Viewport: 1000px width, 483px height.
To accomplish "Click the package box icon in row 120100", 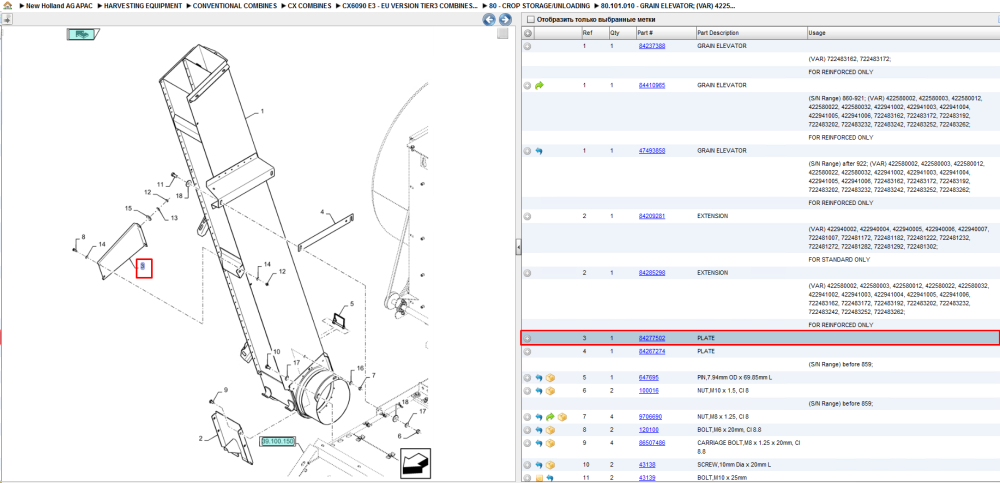I will pos(550,430).
